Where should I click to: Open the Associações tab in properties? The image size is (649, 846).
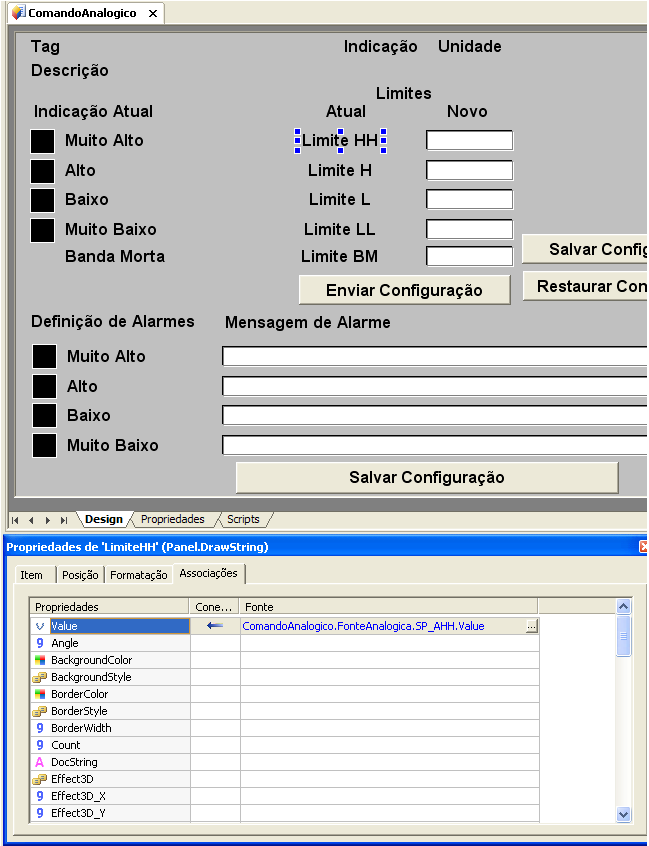click(x=208, y=574)
